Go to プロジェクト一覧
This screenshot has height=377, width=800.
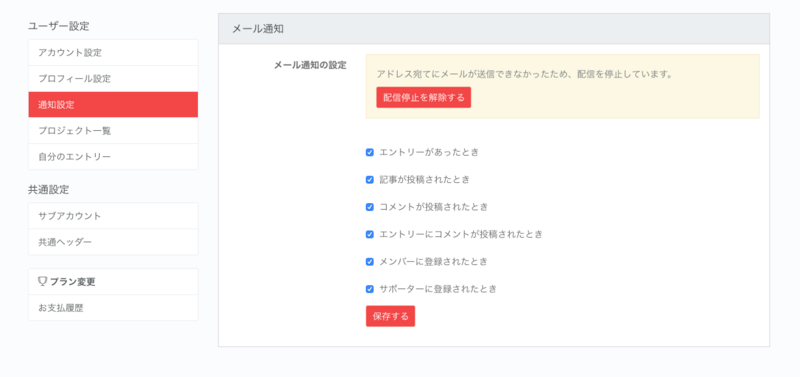pyautogui.click(x=113, y=131)
